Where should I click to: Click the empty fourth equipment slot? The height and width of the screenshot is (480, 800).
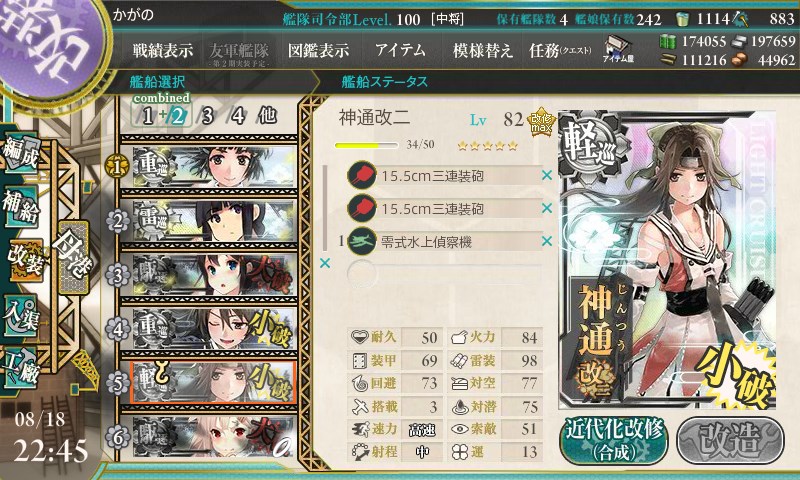444,274
